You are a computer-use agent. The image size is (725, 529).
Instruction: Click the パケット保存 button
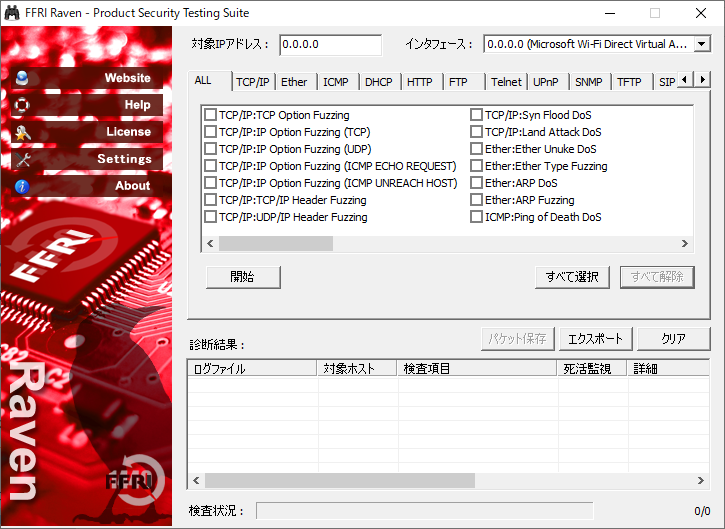[x=517, y=339]
